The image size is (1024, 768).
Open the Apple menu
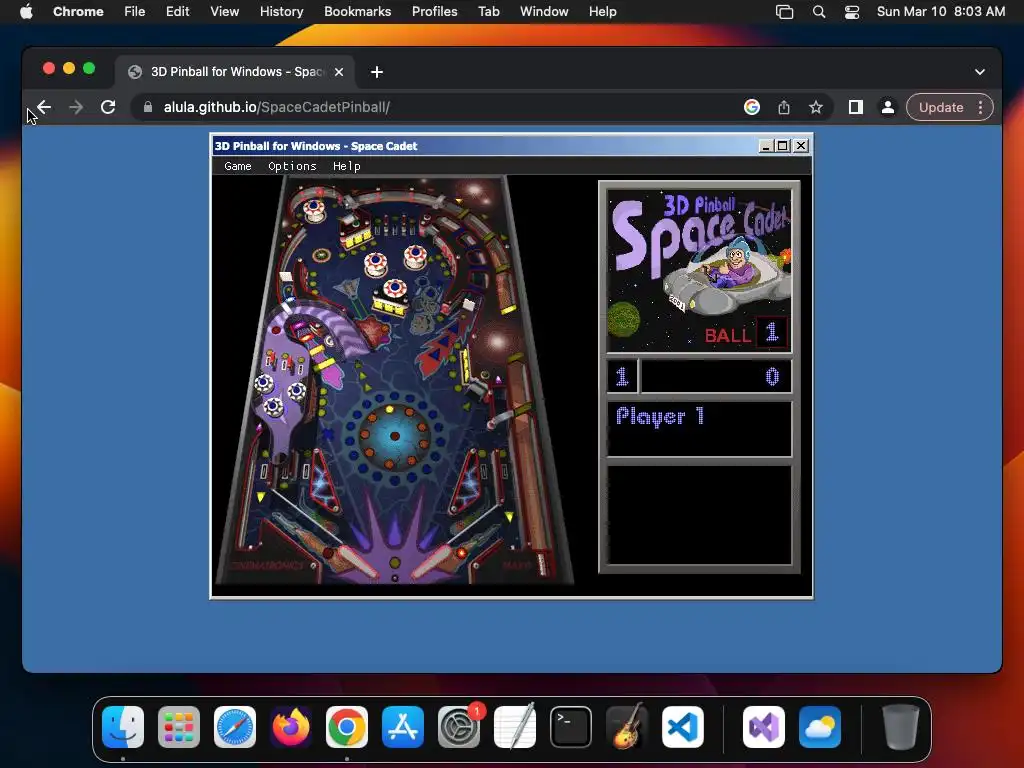pyautogui.click(x=26, y=11)
